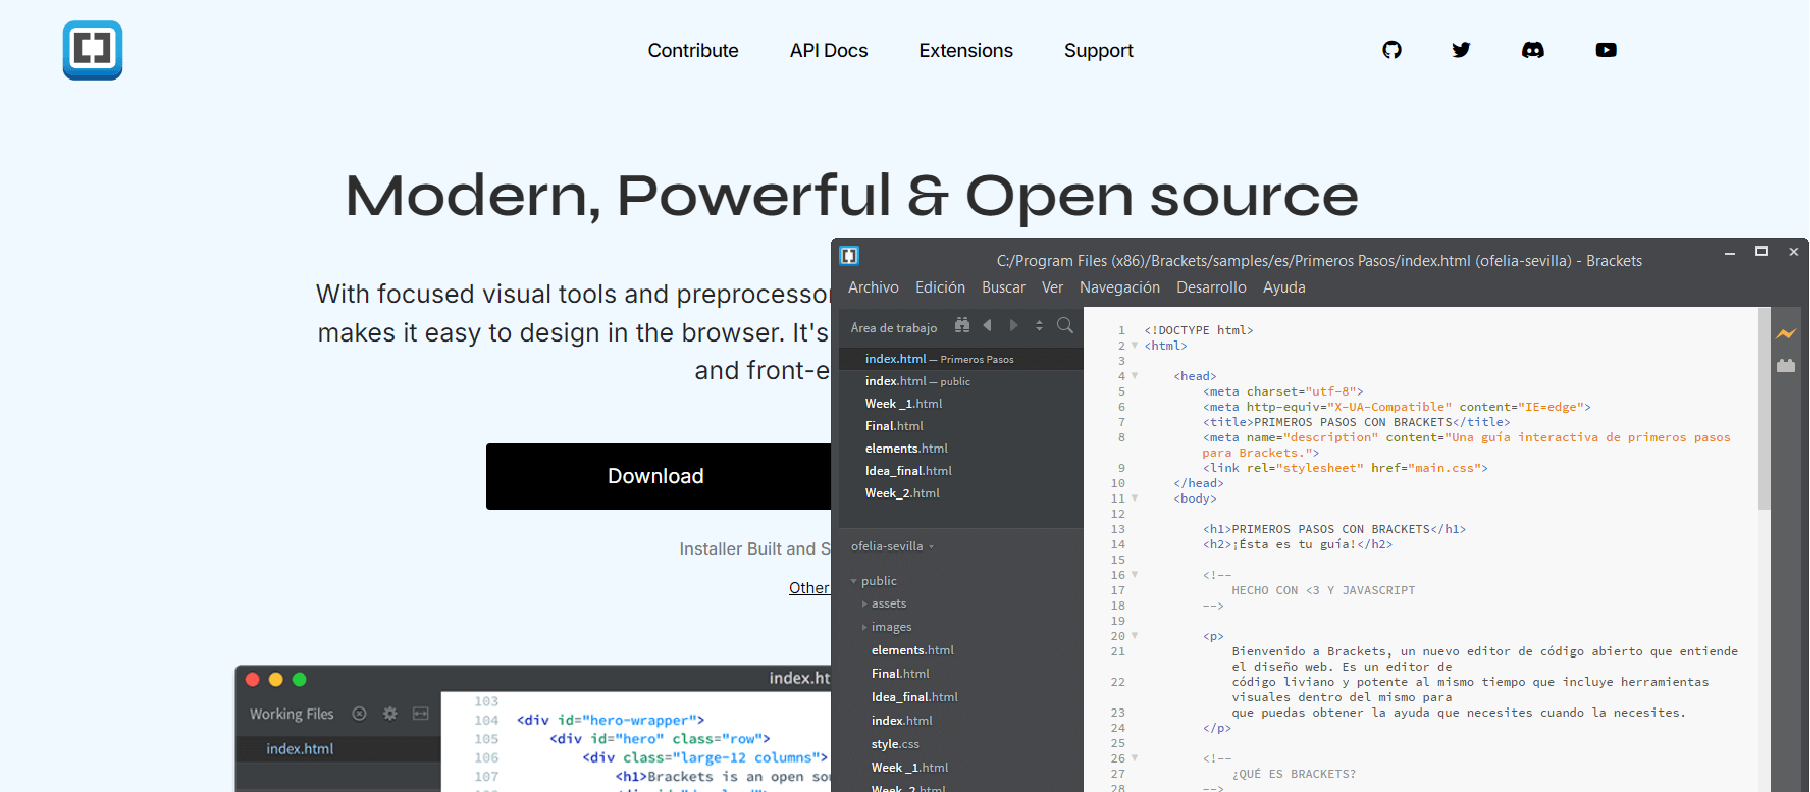Click the Brackets app icon in the dark title bar
The width and height of the screenshot is (1810, 792).
849,256
